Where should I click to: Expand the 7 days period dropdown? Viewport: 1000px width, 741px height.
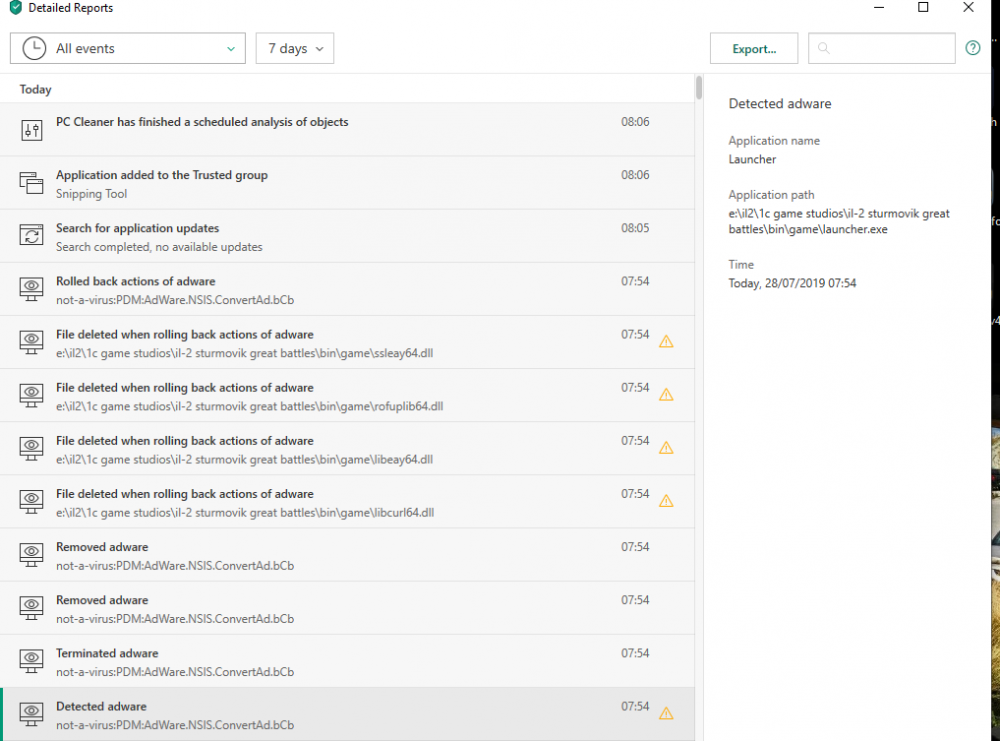[x=295, y=48]
